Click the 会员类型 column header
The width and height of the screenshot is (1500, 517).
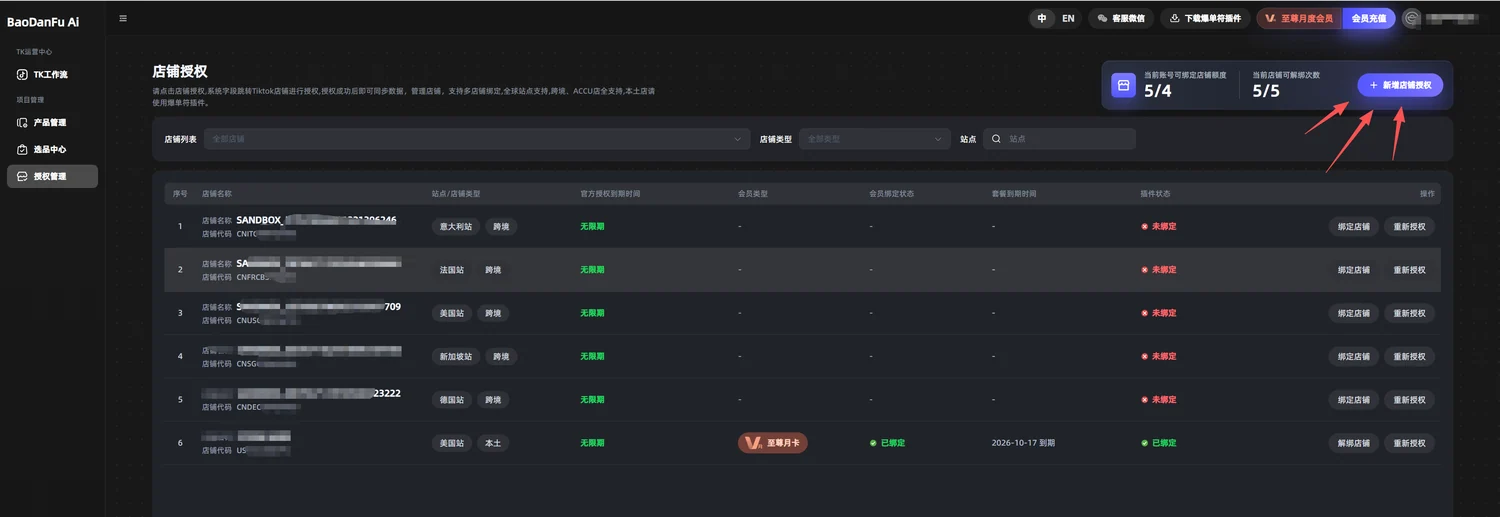tap(753, 193)
